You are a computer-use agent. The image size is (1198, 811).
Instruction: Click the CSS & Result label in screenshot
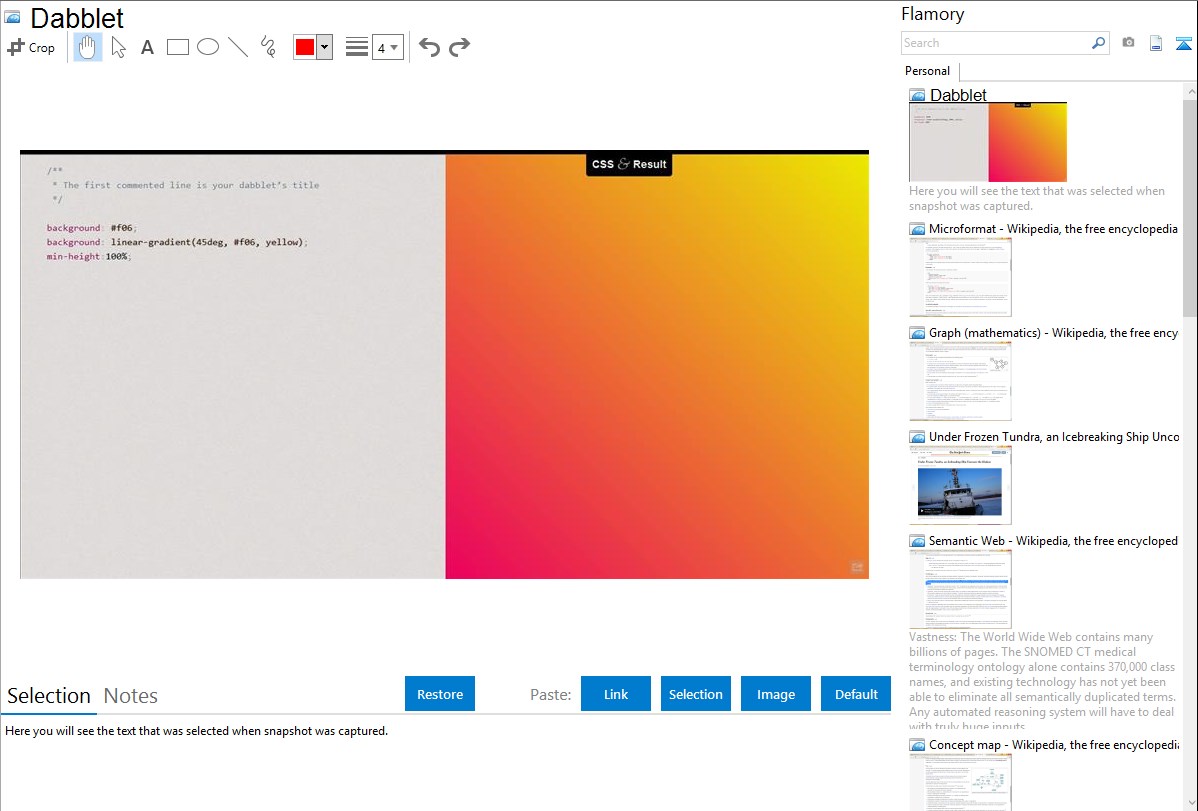[x=629, y=164]
